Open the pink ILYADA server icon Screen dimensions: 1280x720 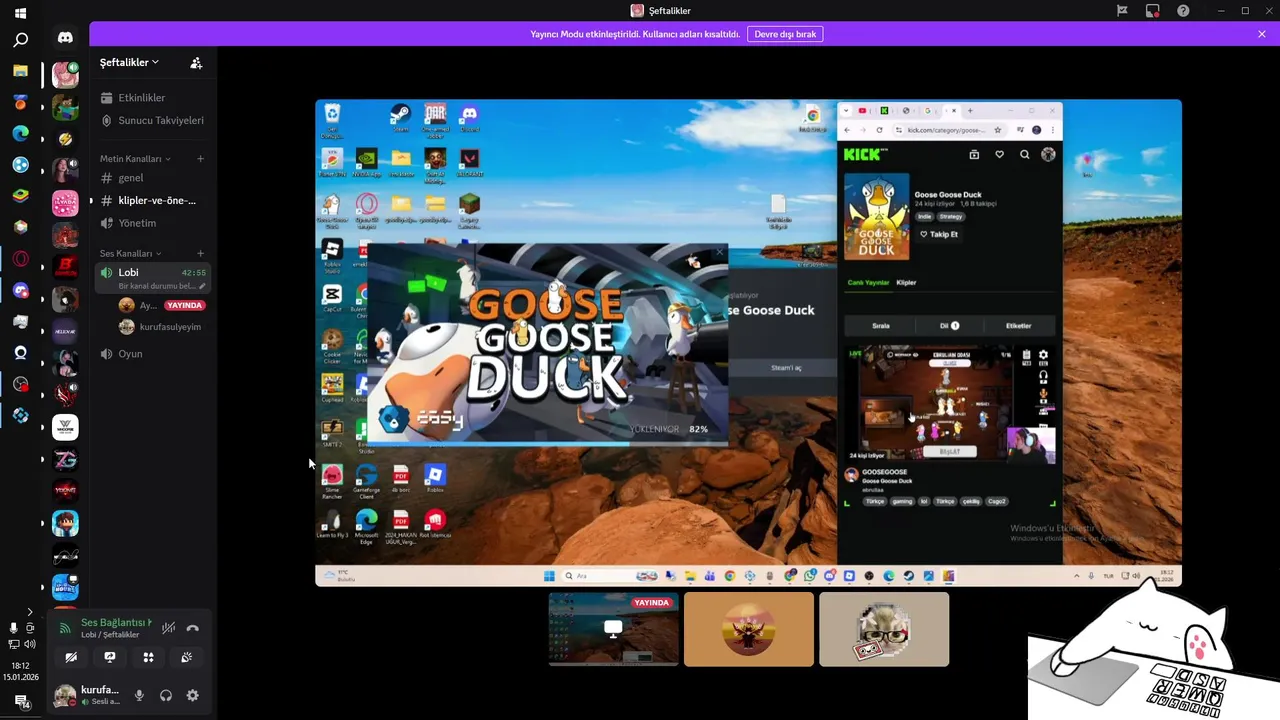[65, 203]
